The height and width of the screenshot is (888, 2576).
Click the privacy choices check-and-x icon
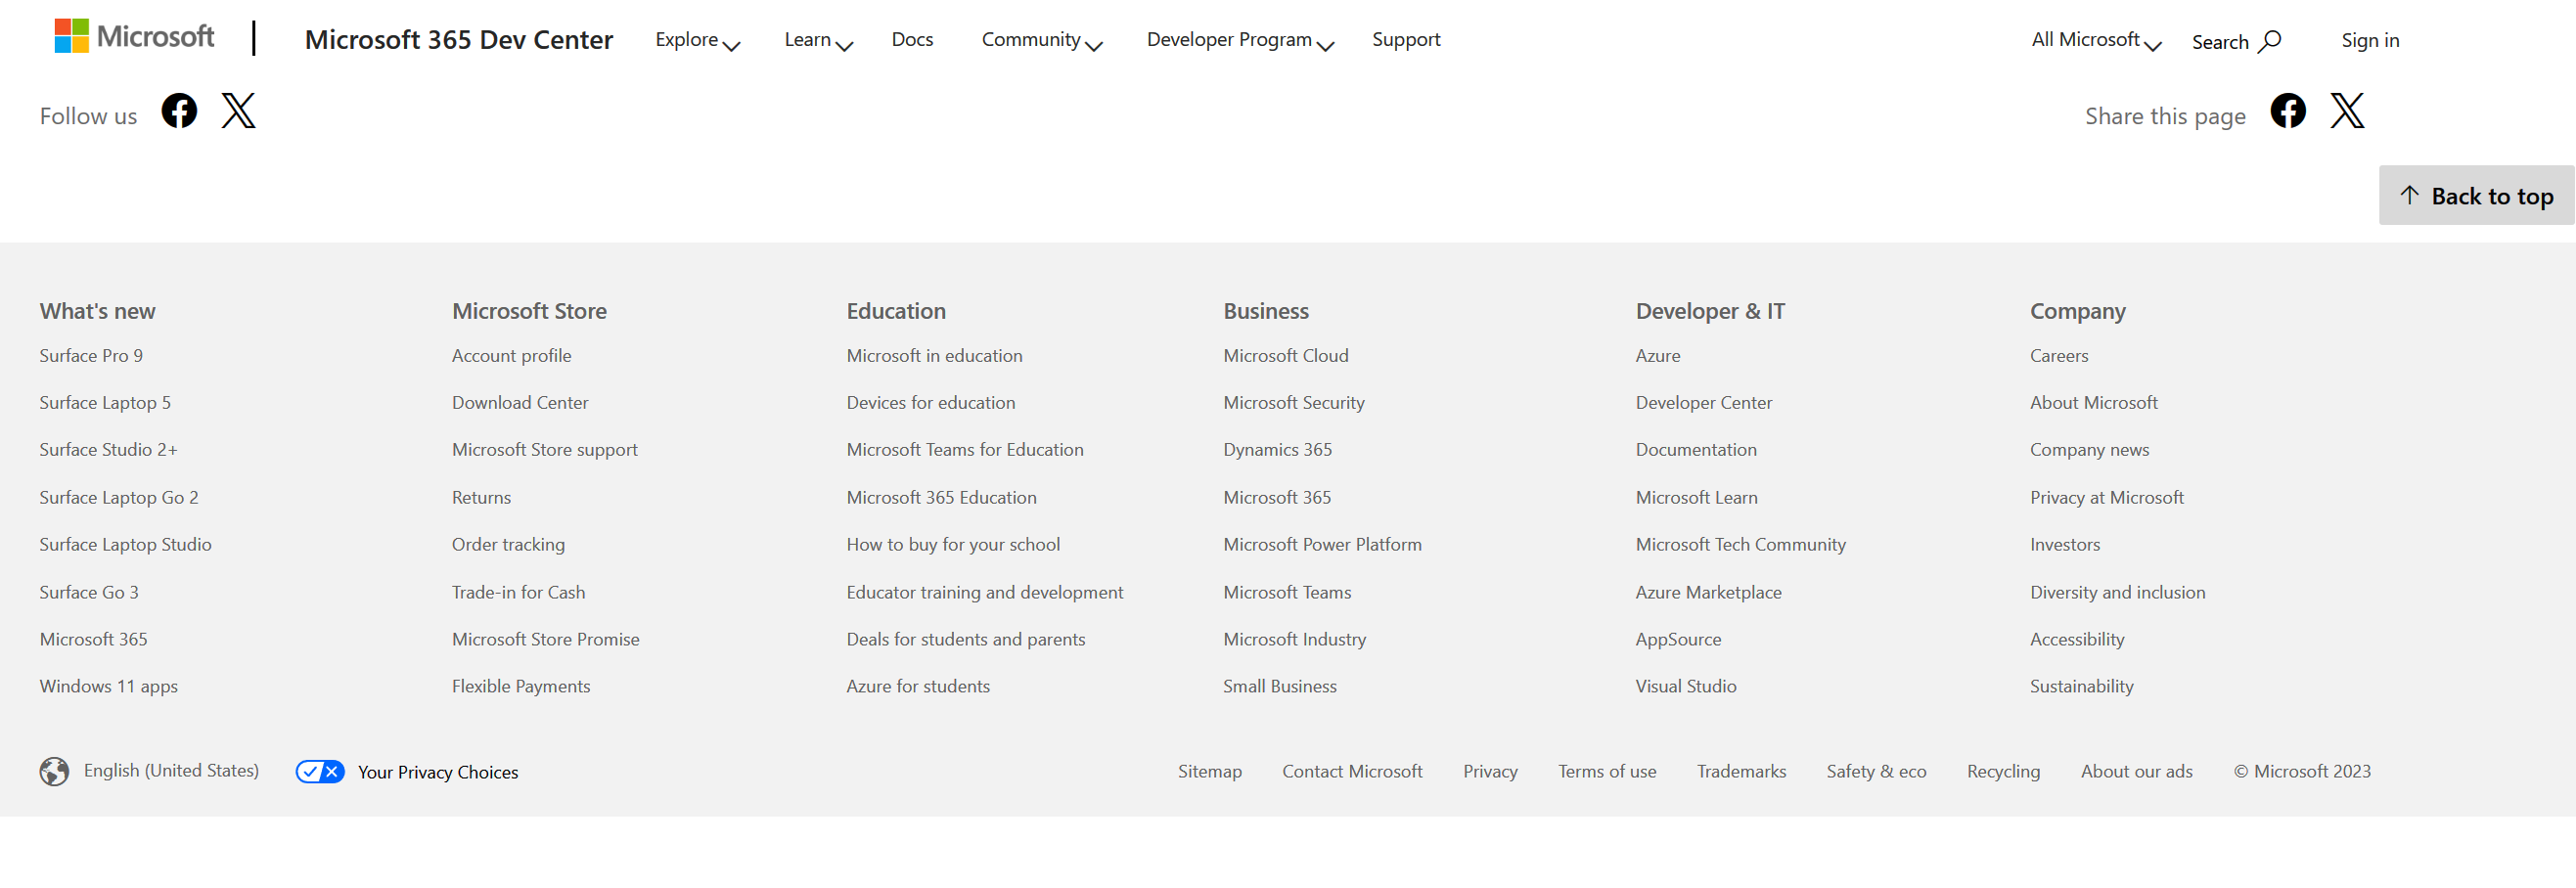(320, 771)
